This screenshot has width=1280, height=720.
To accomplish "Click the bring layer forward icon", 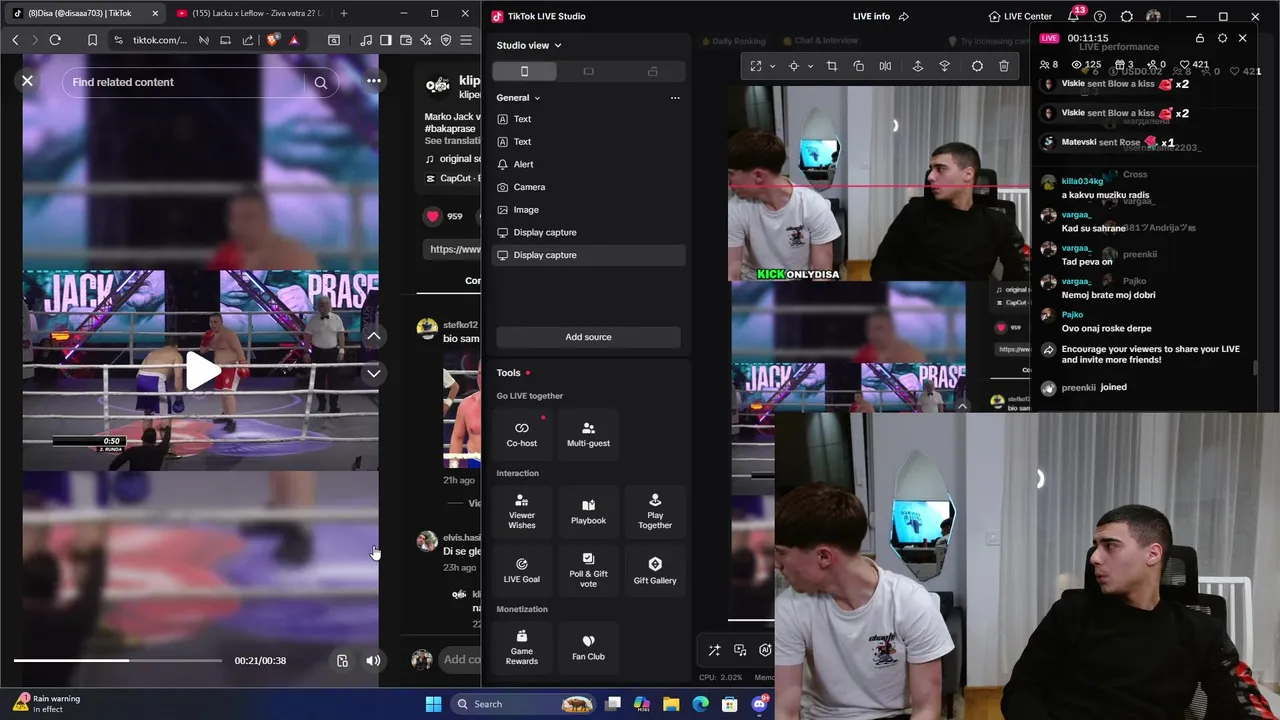I will [918, 66].
